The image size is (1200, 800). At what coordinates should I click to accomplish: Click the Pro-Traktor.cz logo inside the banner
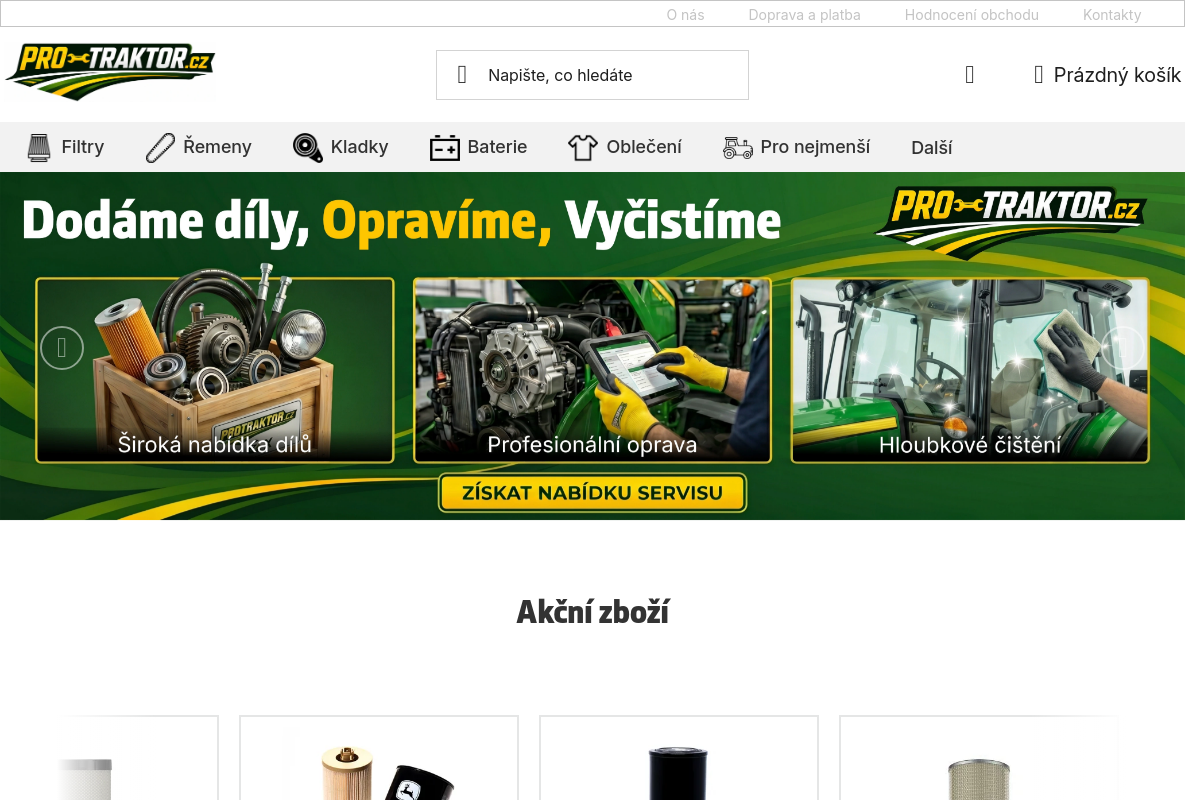click(x=1010, y=223)
